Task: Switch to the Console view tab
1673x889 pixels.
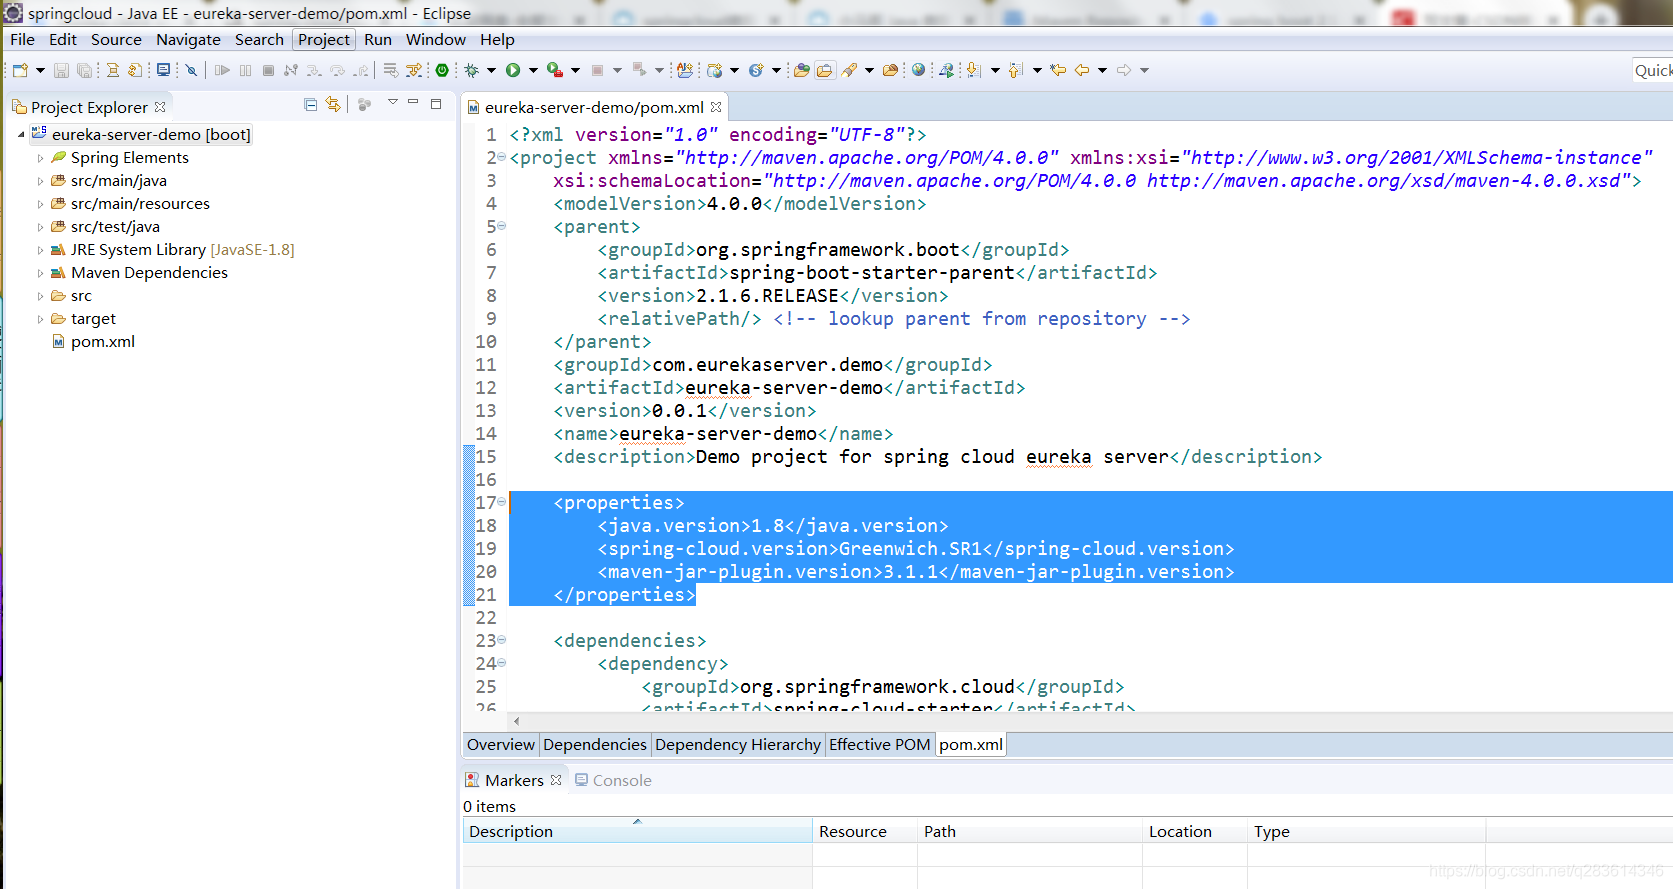Action: pyautogui.click(x=613, y=781)
